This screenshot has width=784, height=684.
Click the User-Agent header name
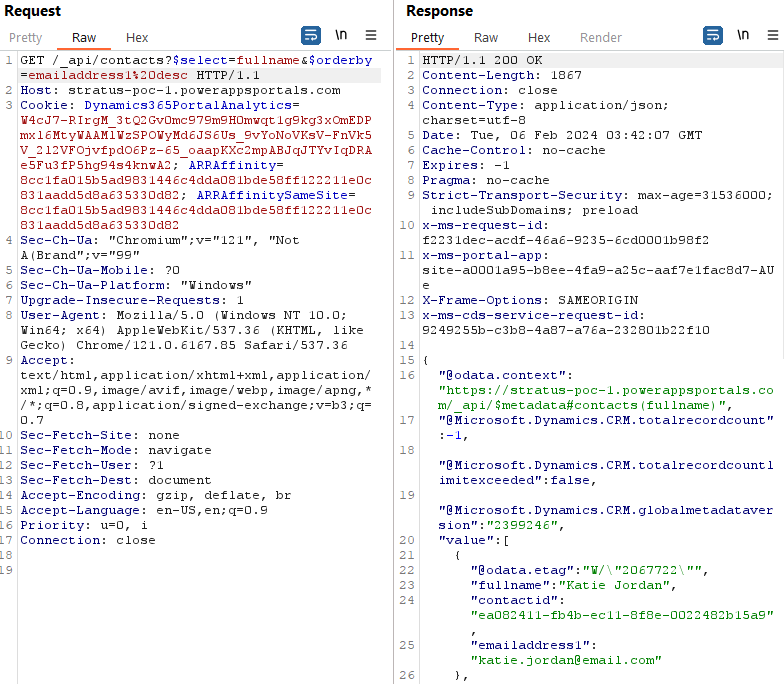click(x=60, y=316)
